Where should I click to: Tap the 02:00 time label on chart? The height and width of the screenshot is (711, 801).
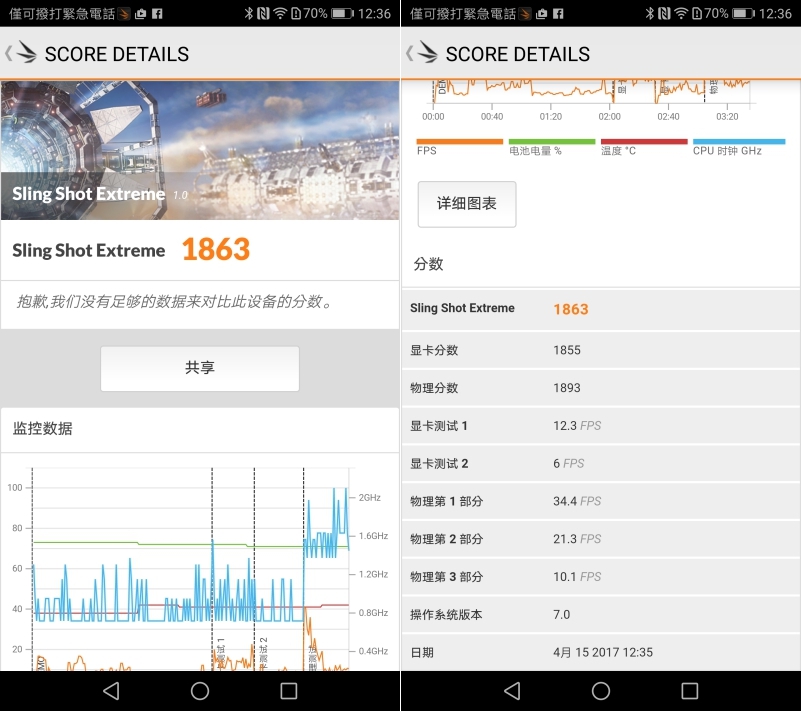609,116
